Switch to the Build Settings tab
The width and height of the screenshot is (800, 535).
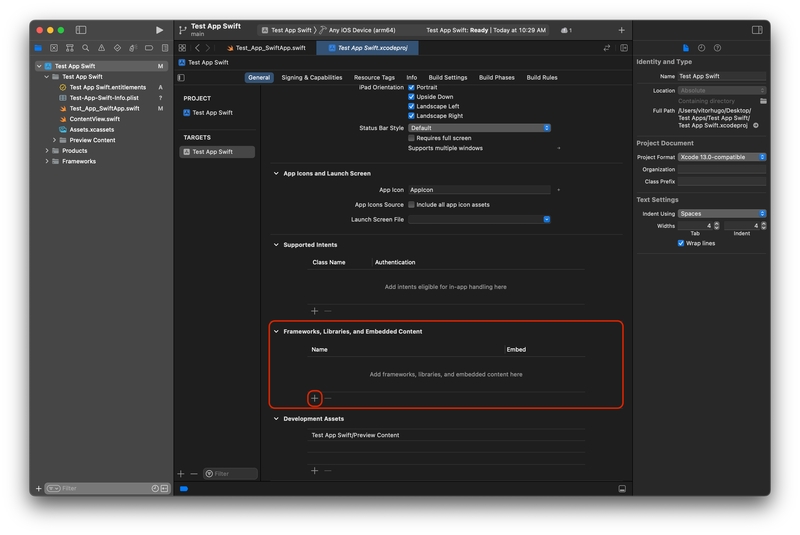(x=448, y=77)
